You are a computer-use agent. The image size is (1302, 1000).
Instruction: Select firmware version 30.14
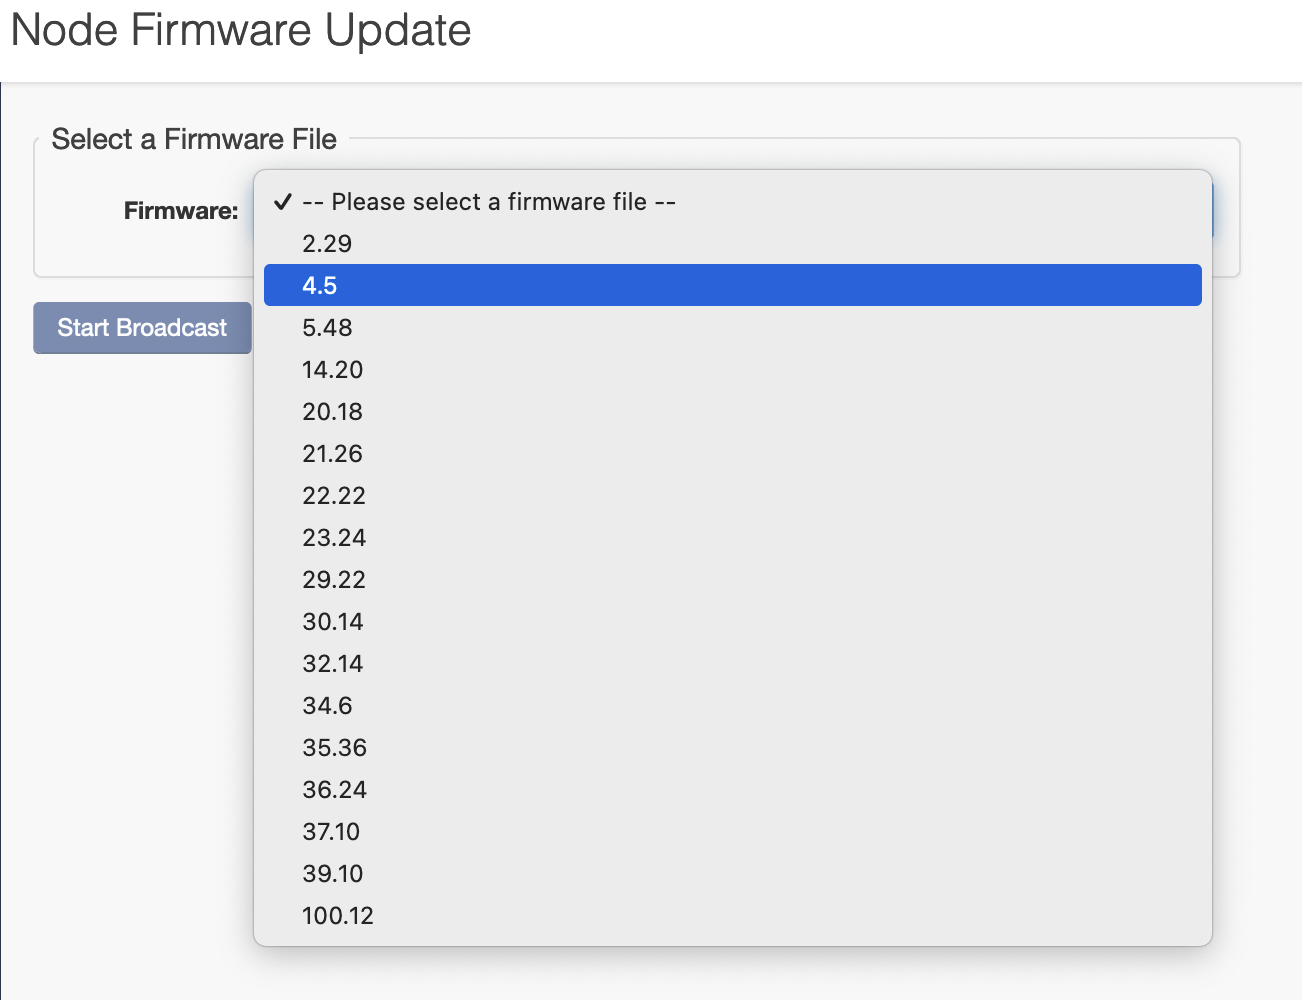(x=332, y=622)
